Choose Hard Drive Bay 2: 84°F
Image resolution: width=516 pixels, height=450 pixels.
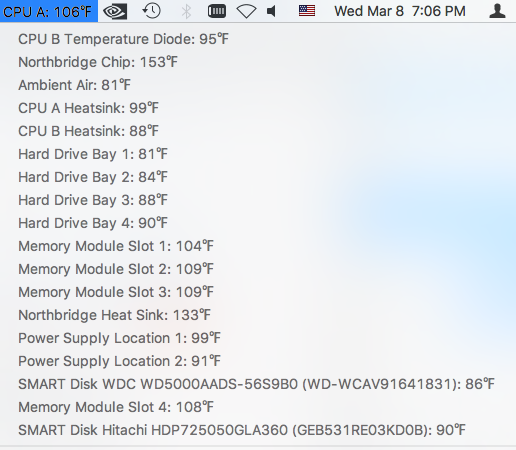pos(258,177)
